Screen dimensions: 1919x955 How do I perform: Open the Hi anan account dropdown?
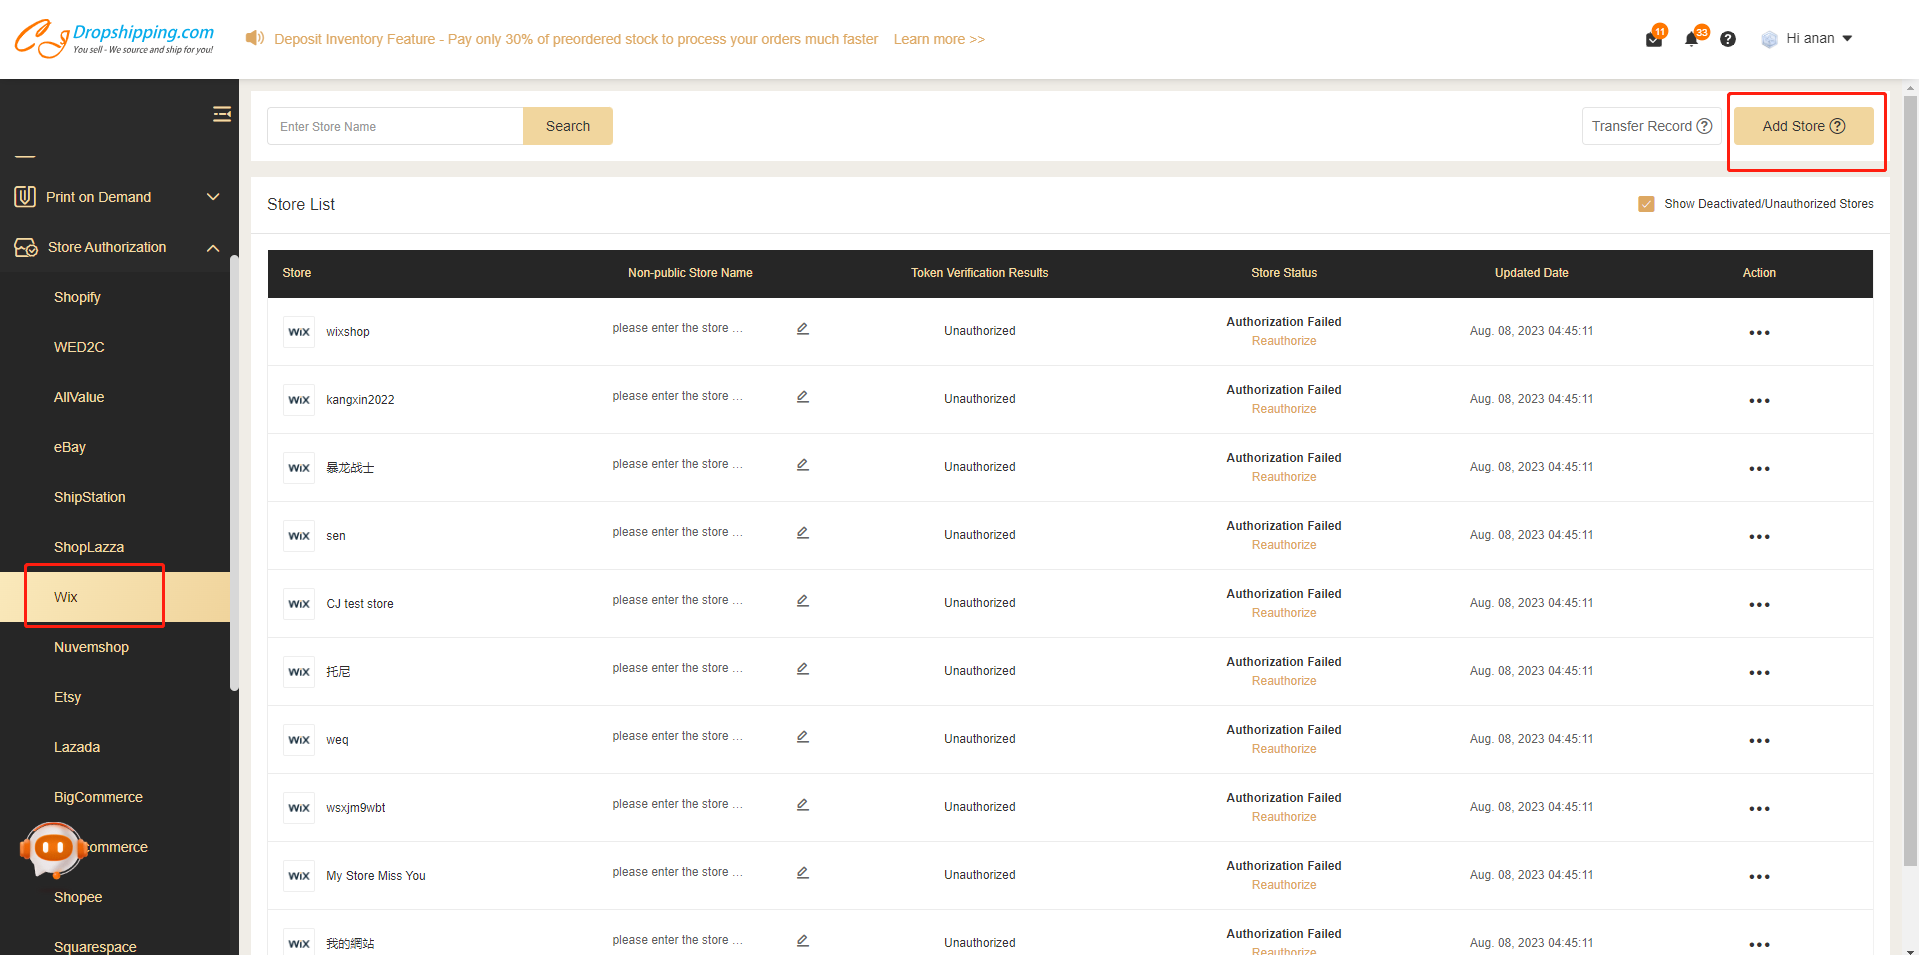(x=1808, y=39)
